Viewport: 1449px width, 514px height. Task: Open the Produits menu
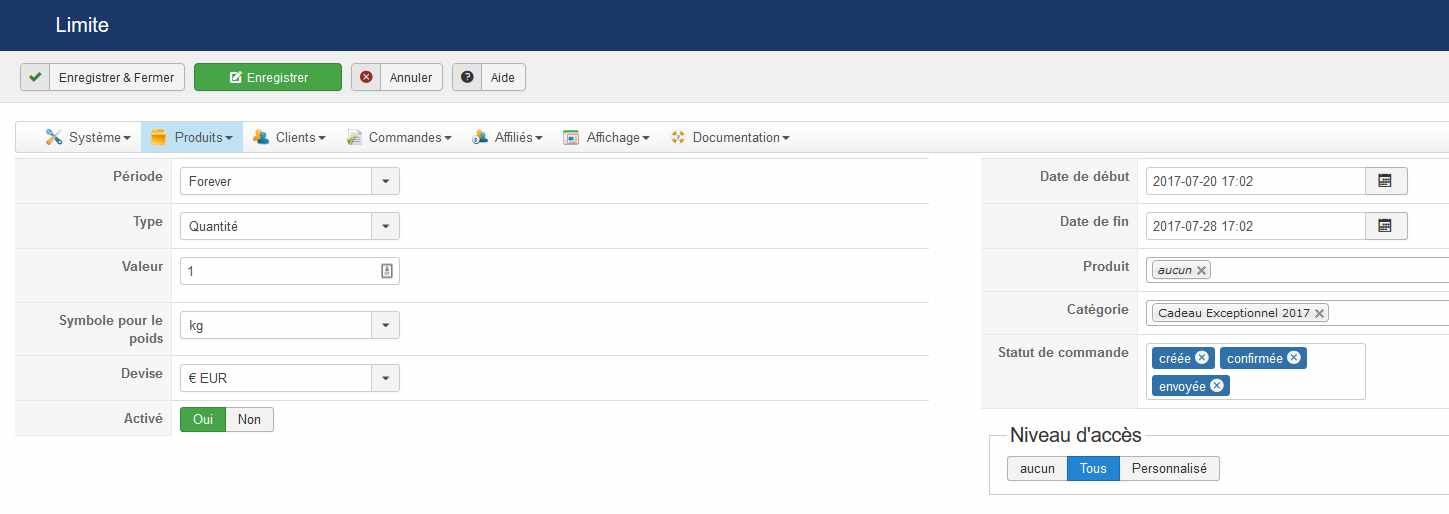tap(192, 137)
